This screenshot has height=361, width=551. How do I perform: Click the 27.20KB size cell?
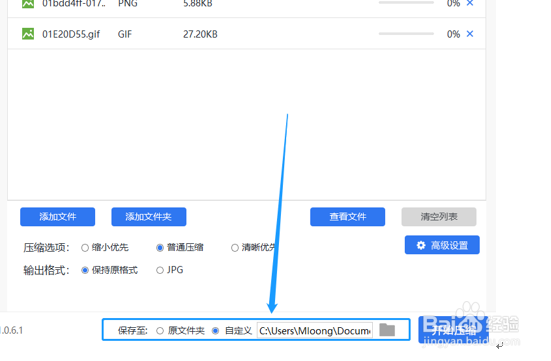coord(200,34)
